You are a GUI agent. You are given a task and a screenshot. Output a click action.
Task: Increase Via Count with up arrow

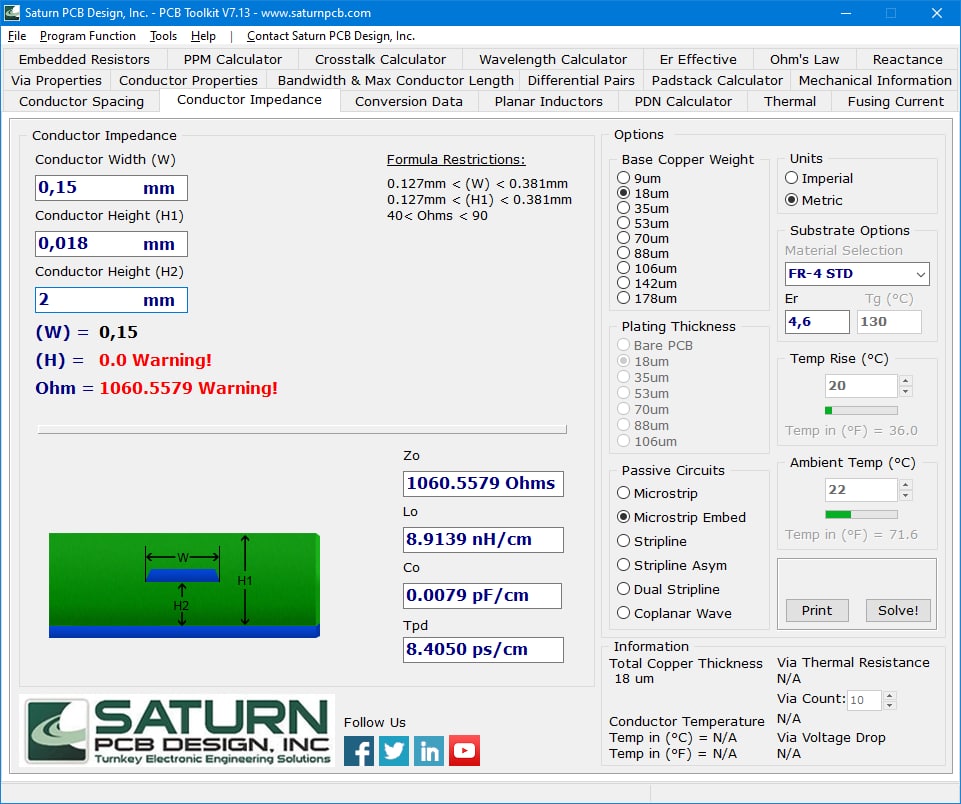point(890,695)
